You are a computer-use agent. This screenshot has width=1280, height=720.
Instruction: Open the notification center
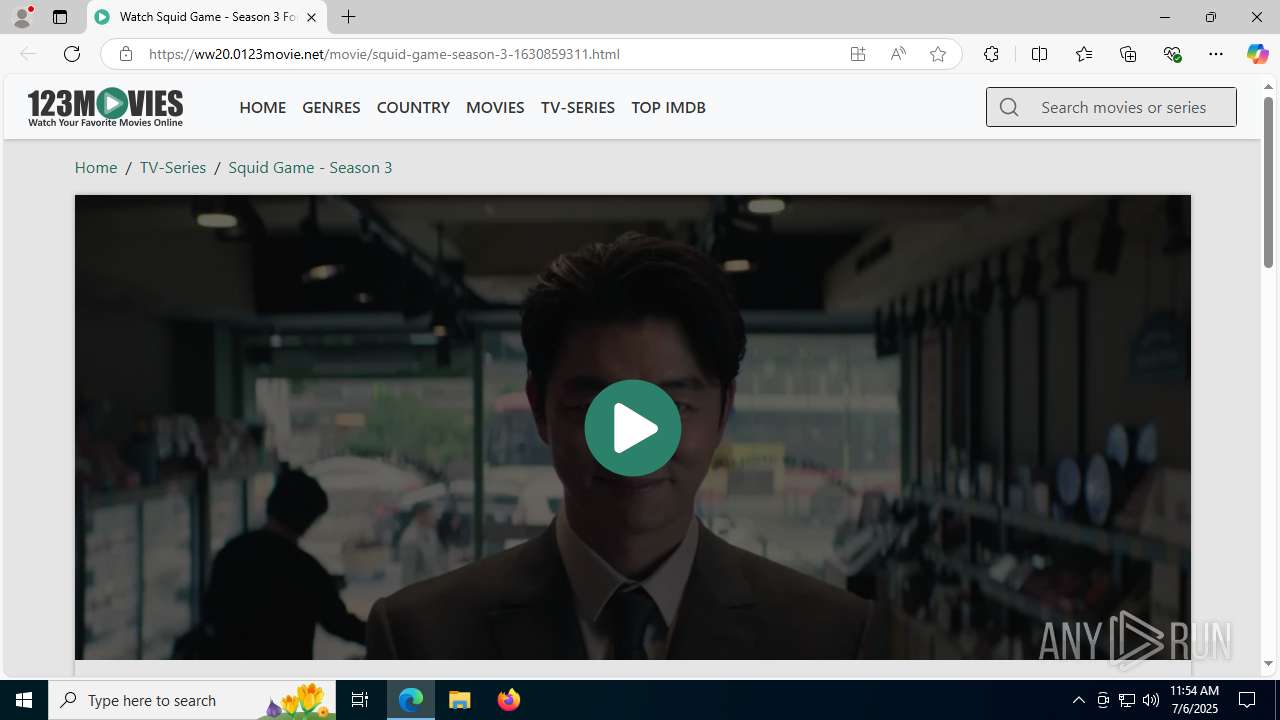tap(1248, 700)
